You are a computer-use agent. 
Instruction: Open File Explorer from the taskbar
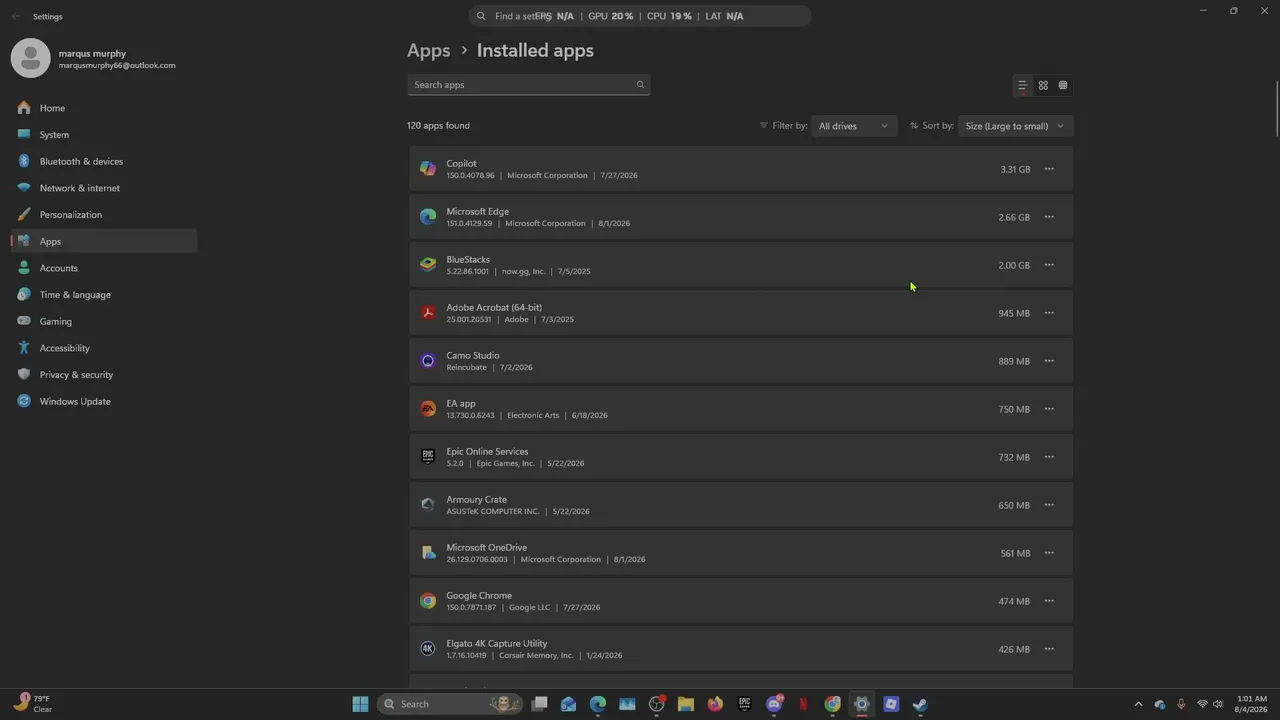coord(686,704)
